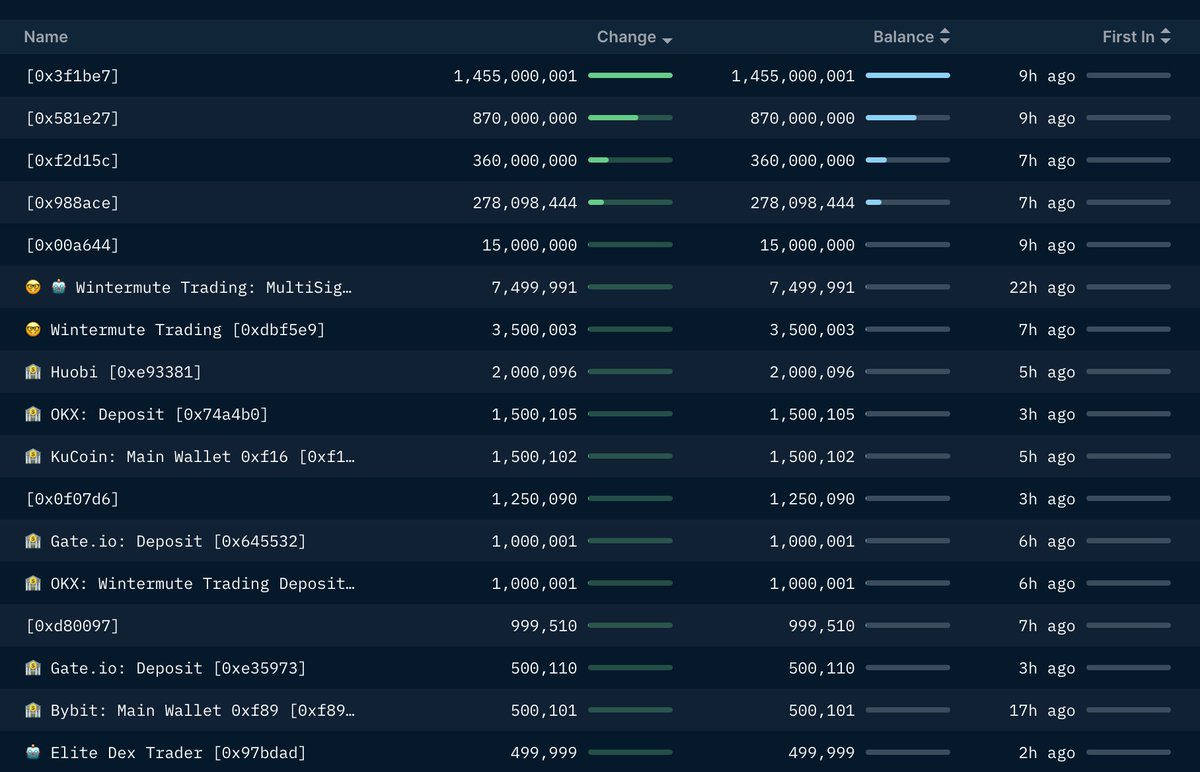1200x772 pixels.
Task: Click exchange icon beside Huobi [0xe93381]
Action: [x=33, y=372]
